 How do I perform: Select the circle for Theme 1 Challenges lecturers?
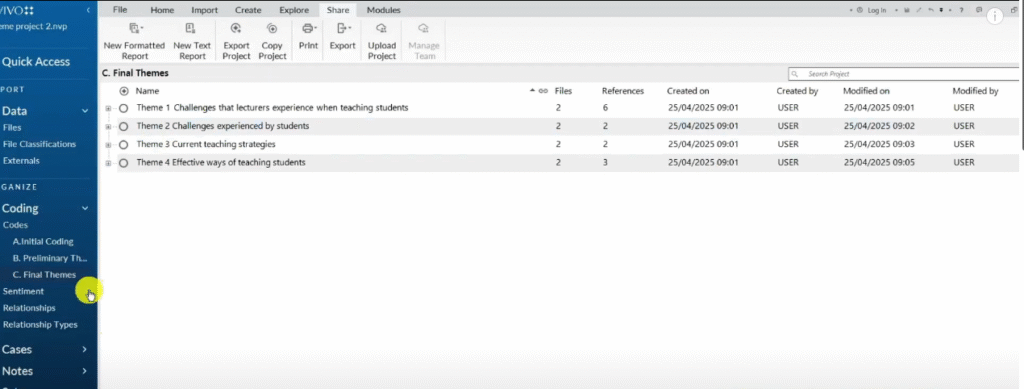coord(123,108)
